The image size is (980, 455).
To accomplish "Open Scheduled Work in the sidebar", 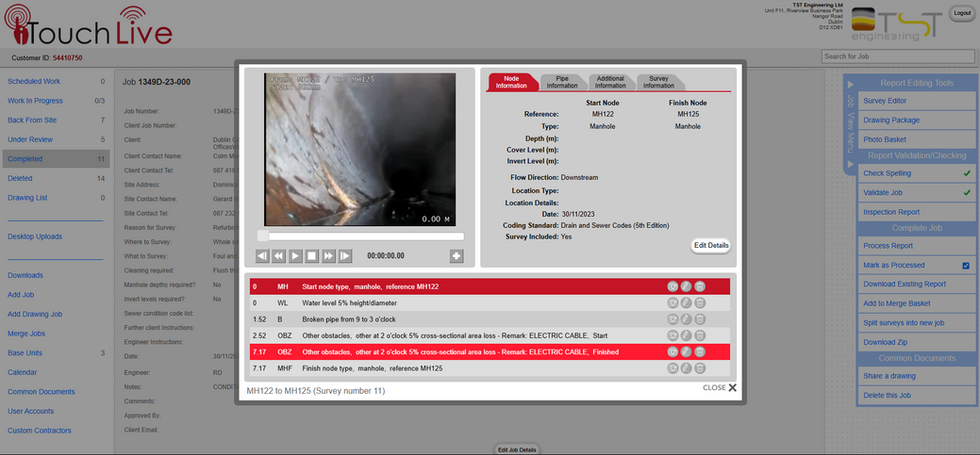I will pyautogui.click(x=34, y=81).
